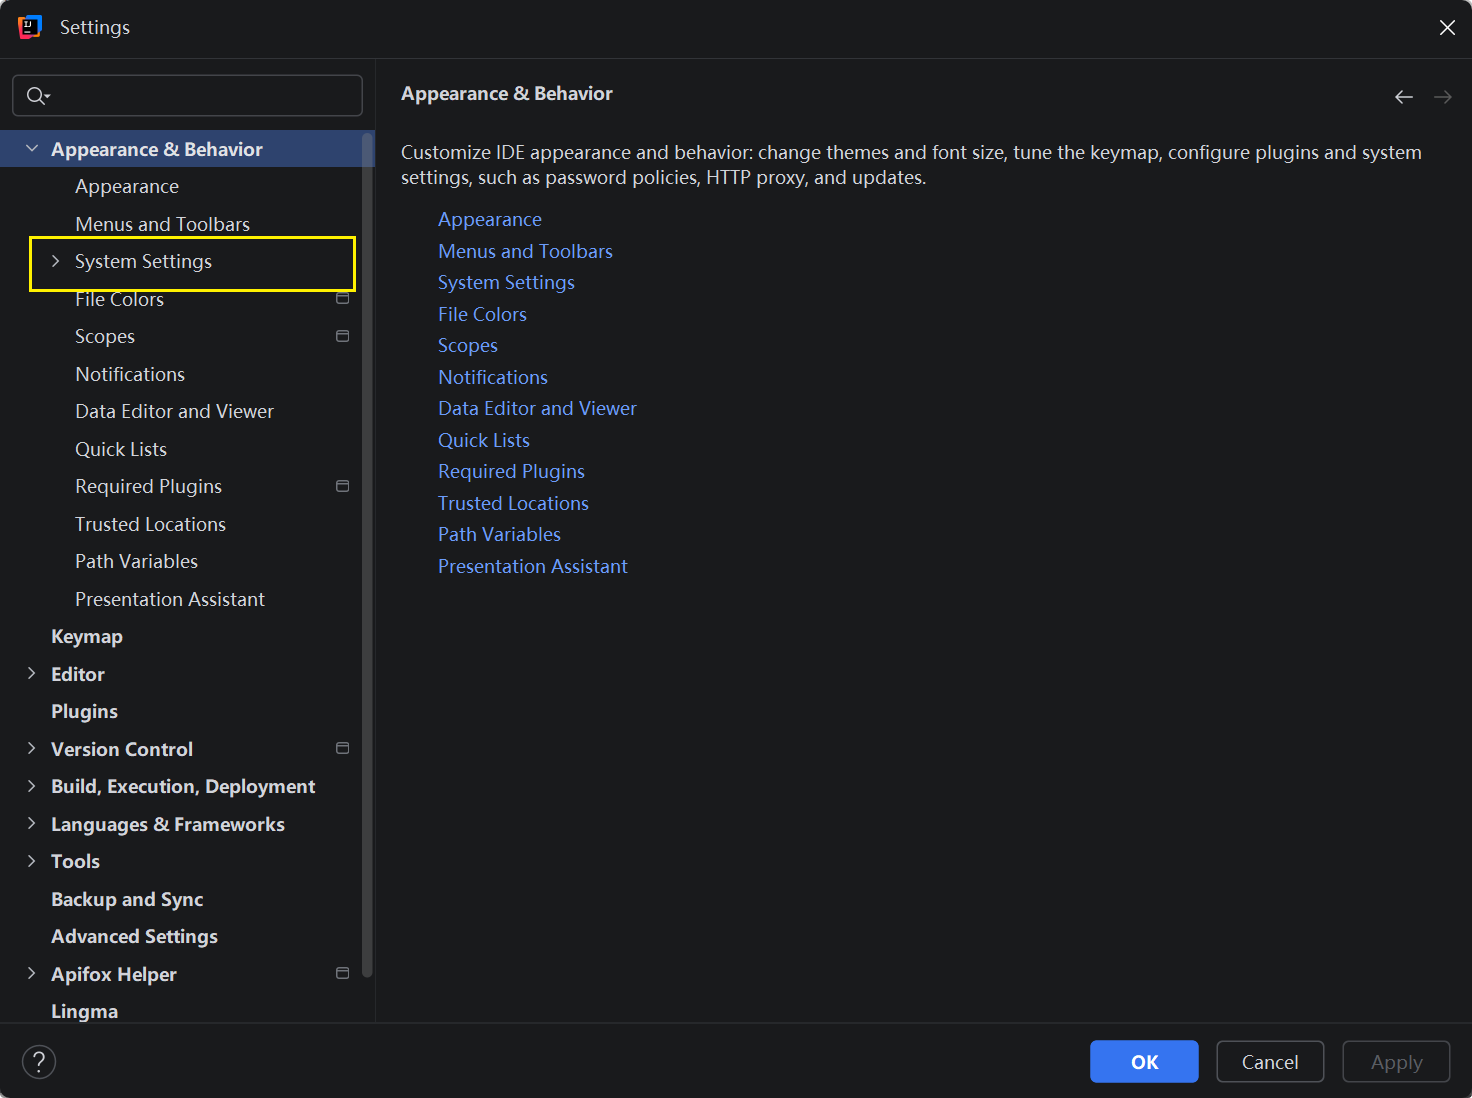Expand the Tools settings category

tap(32, 862)
